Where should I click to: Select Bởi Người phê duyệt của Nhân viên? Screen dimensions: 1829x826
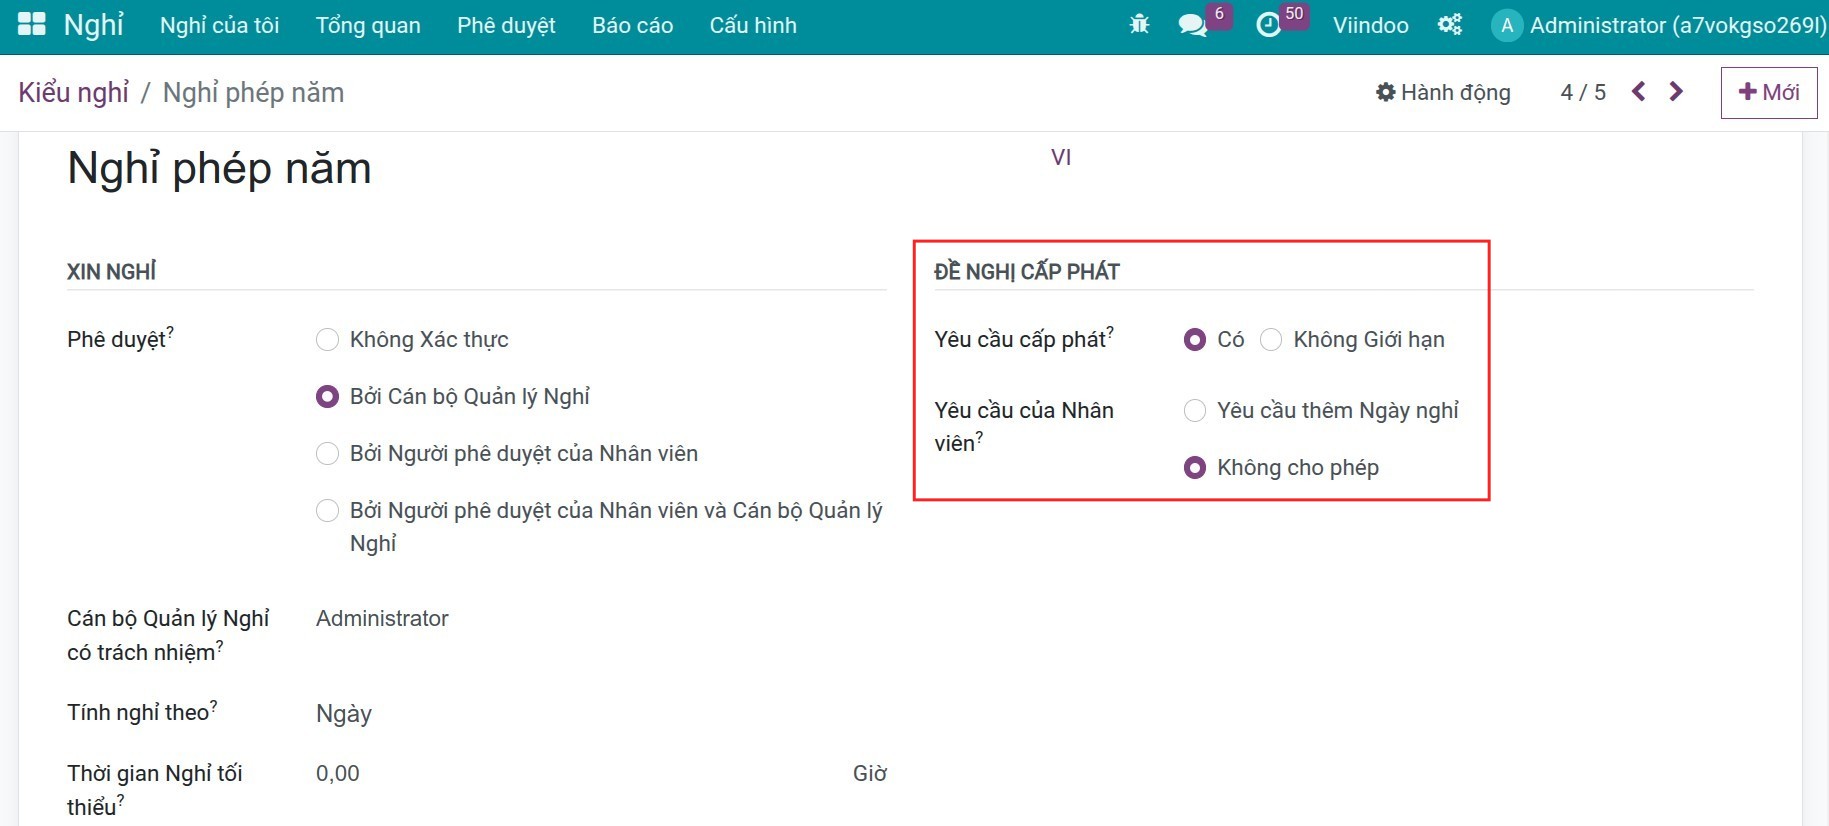(327, 454)
